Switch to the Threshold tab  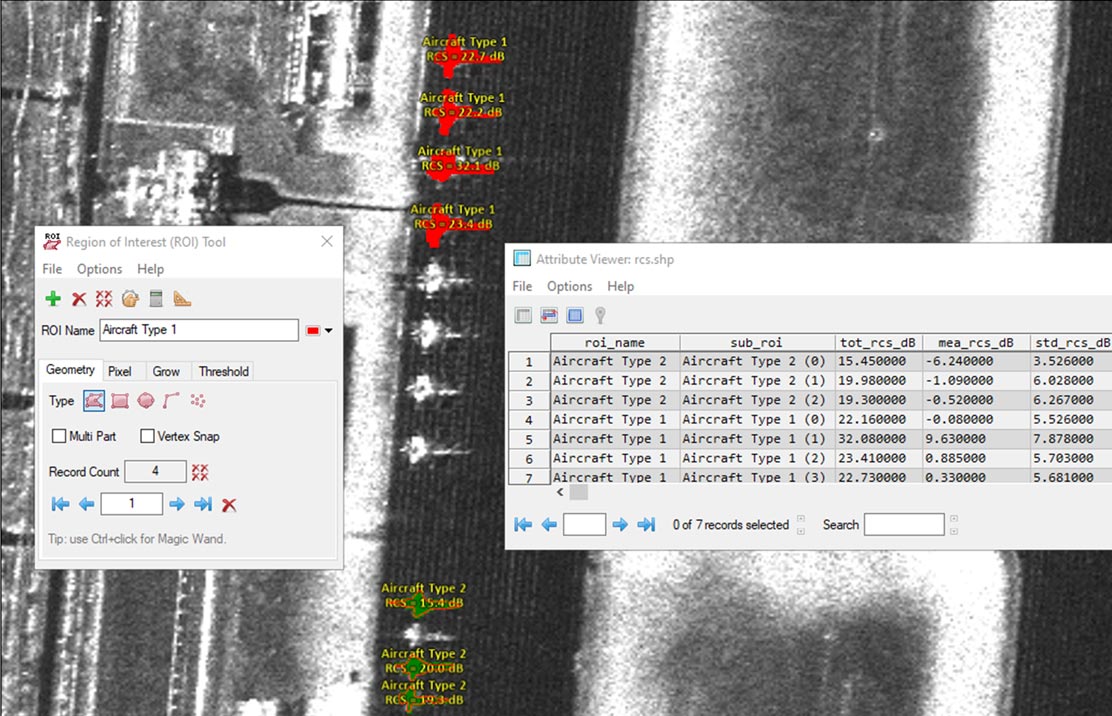pos(223,371)
